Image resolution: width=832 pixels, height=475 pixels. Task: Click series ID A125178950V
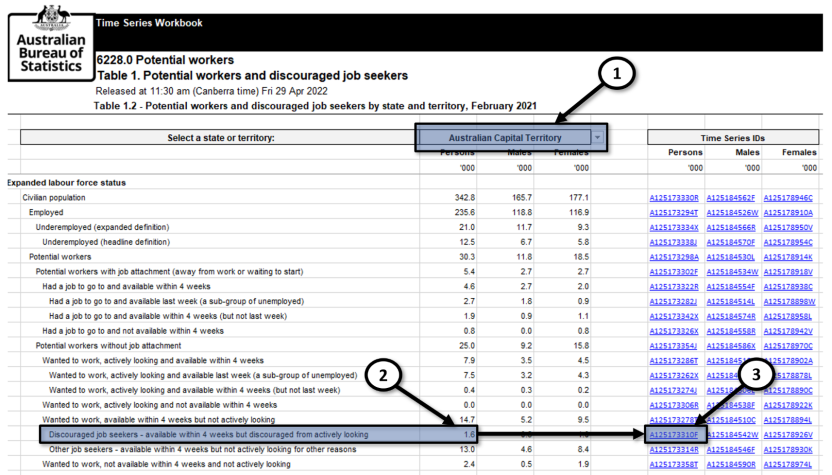(788, 228)
